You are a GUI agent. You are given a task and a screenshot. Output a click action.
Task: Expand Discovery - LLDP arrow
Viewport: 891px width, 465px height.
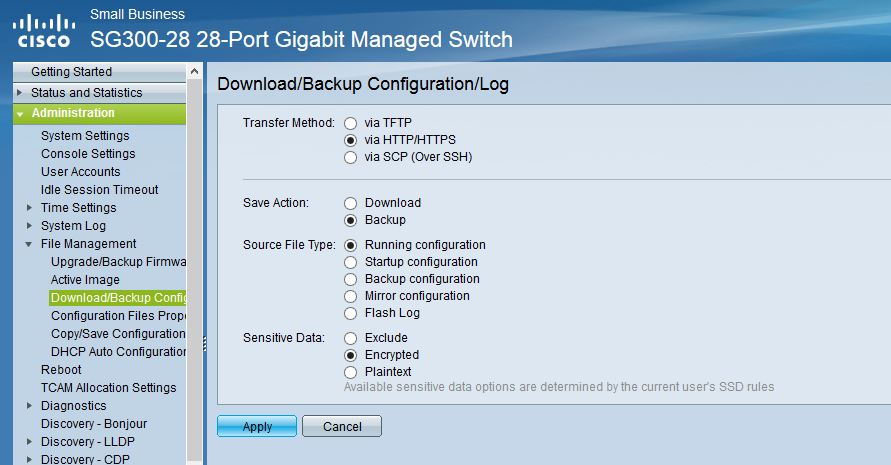tap(29, 442)
